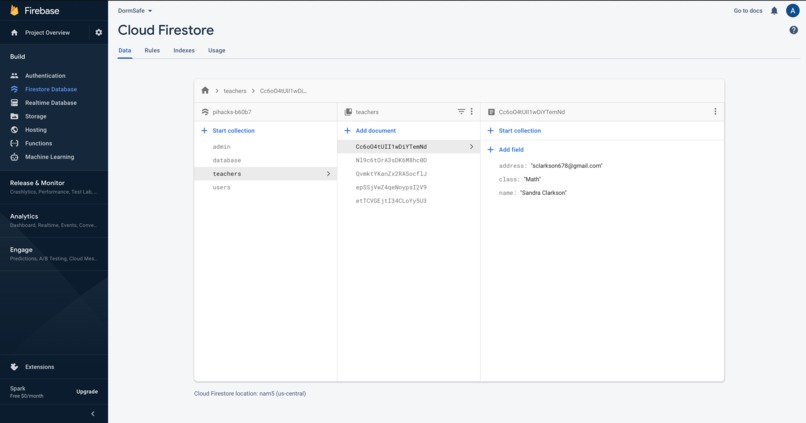The image size is (806, 423).
Task: Open Authentication in the sidebar
Action: coord(45,76)
